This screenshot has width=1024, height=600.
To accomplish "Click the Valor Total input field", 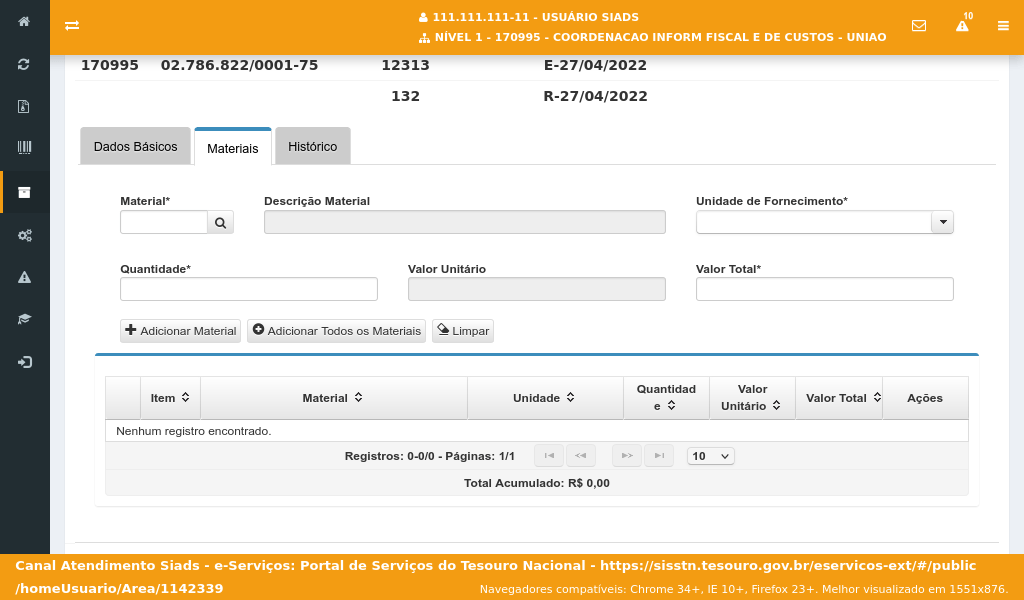I will 825,289.
